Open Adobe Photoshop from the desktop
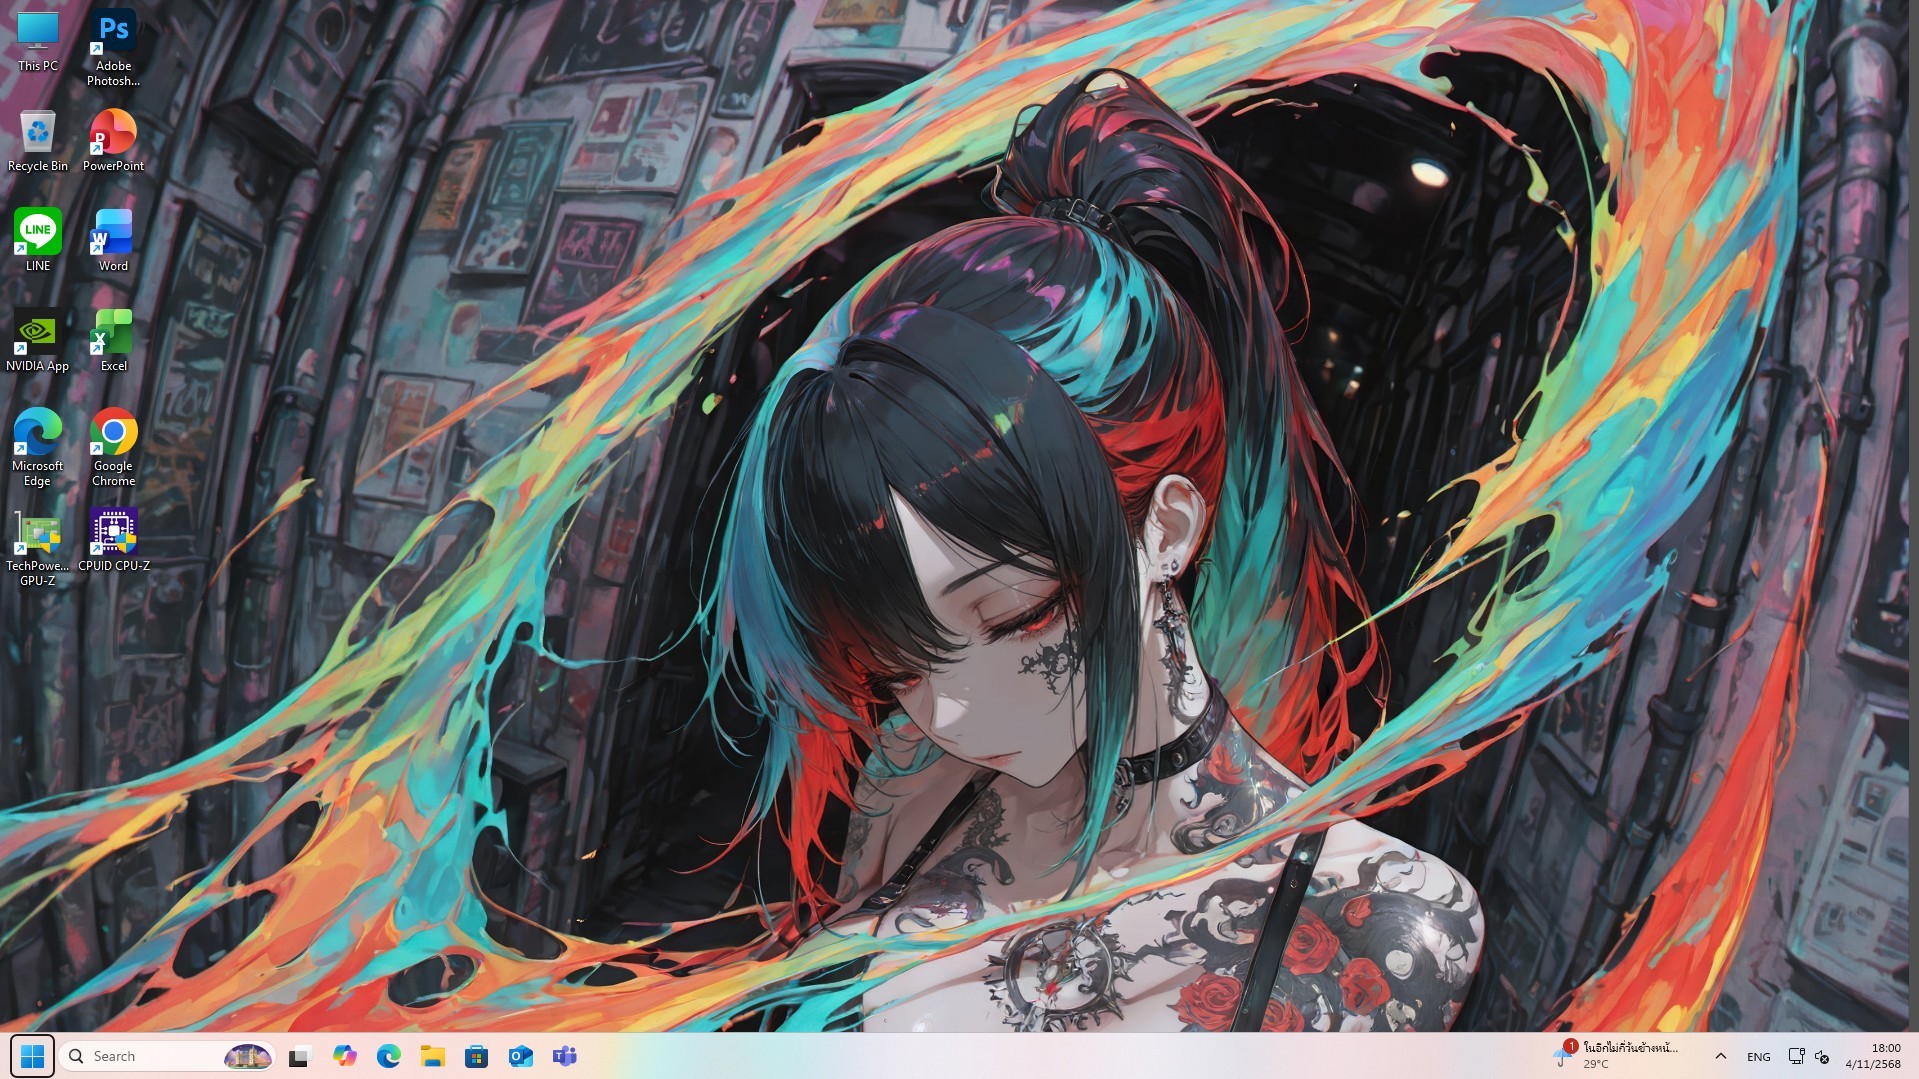Screen dimensions: 1919x1079 pyautogui.click(x=112, y=40)
